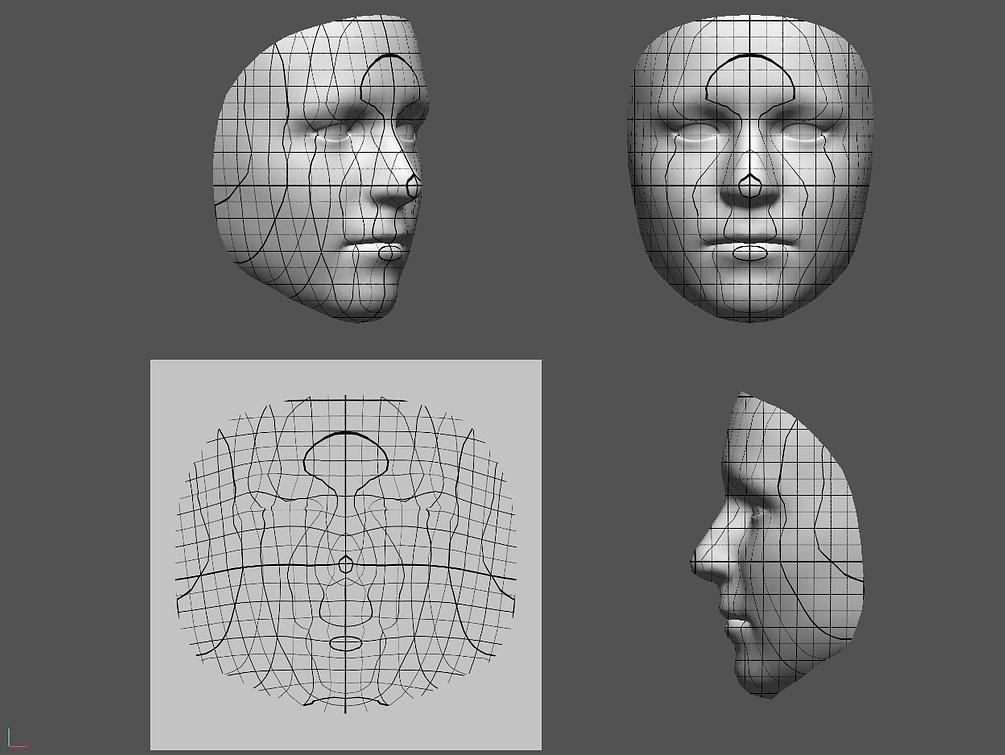1005x755 pixels.
Task: Activate the top-left perspective viewport
Action: pos(250,170)
